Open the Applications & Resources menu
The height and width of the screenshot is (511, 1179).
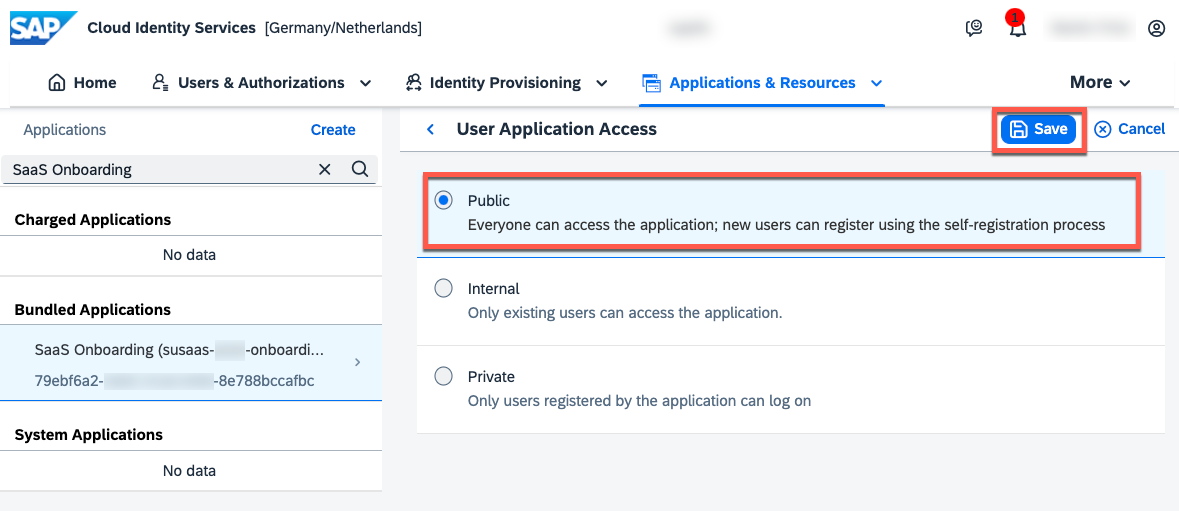click(x=762, y=83)
